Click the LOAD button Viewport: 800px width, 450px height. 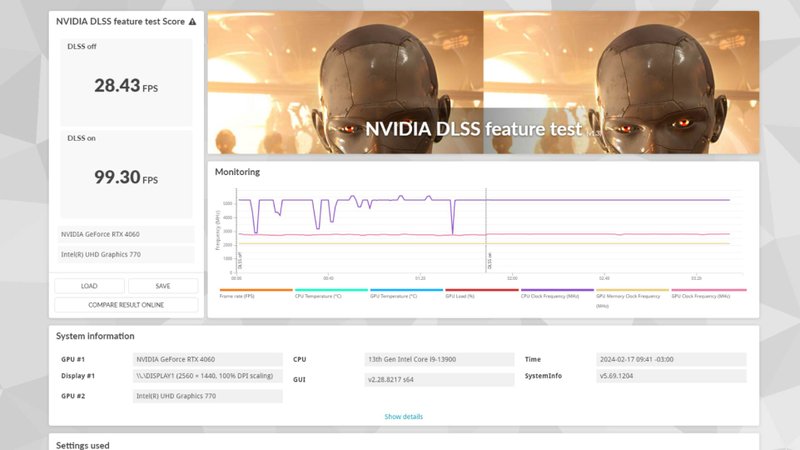click(89, 286)
